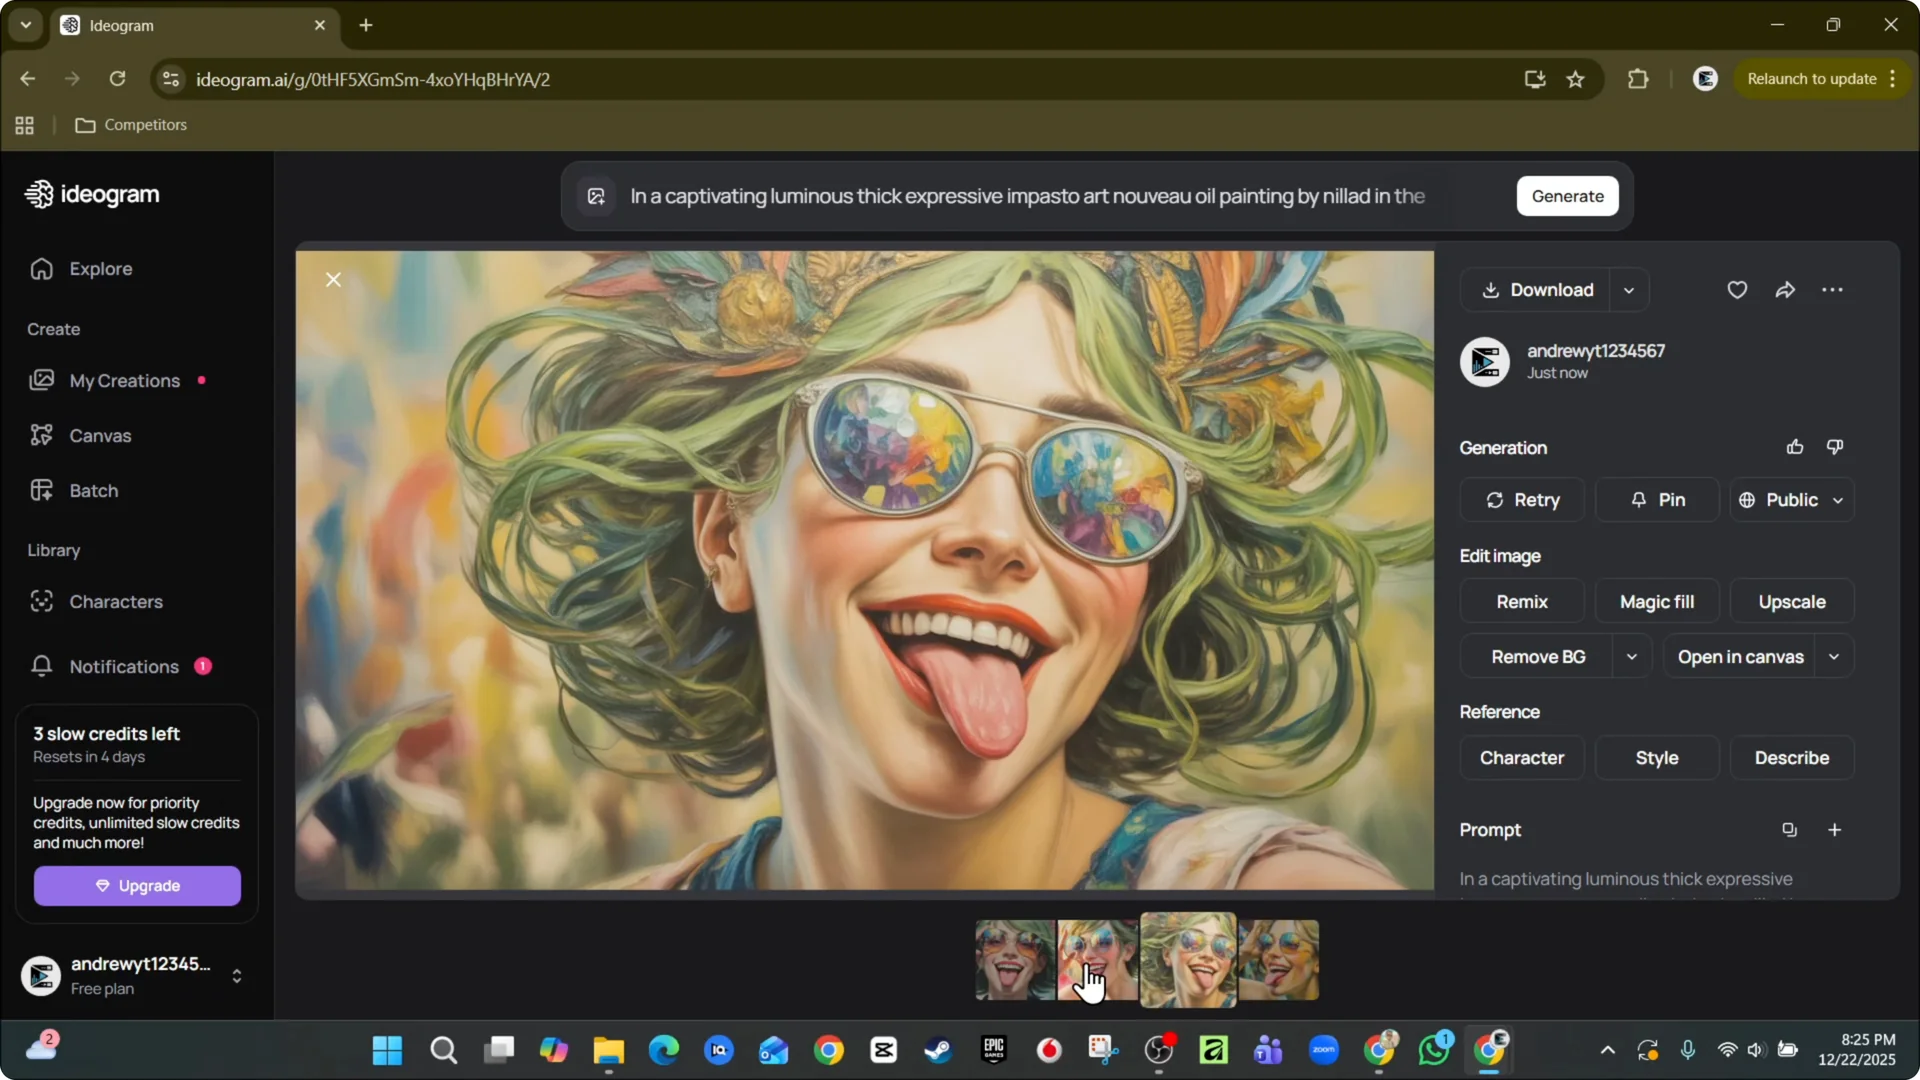Add prompt with the plus icon
Viewport: 1920px width, 1080px height.
1835,829
